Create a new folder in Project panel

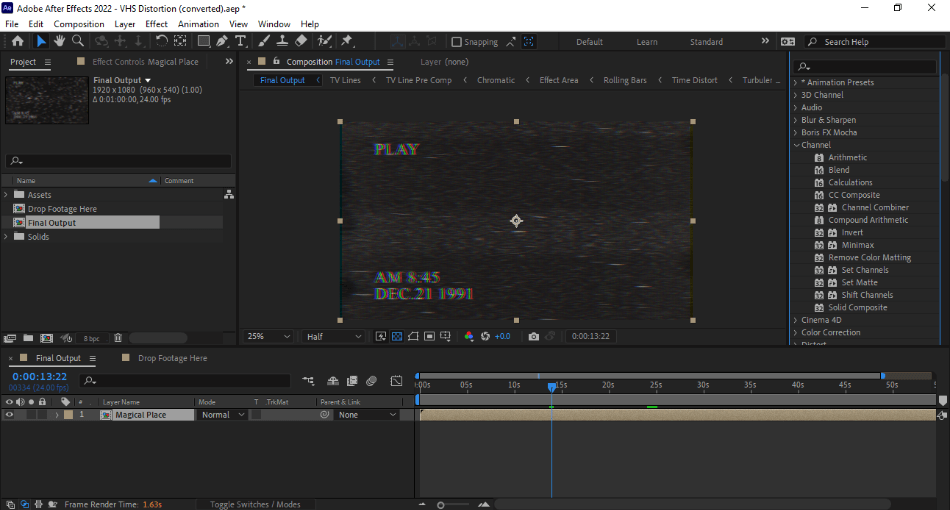pos(28,338)
